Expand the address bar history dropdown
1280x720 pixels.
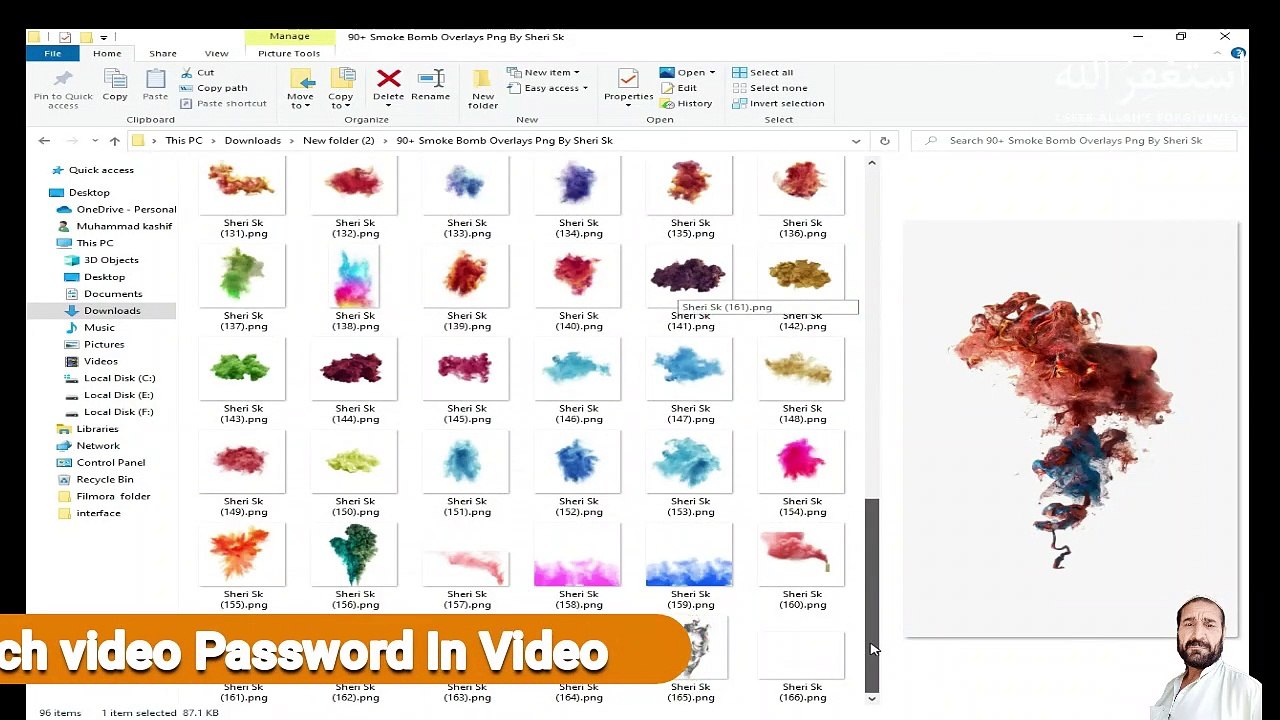pos(856,140)
